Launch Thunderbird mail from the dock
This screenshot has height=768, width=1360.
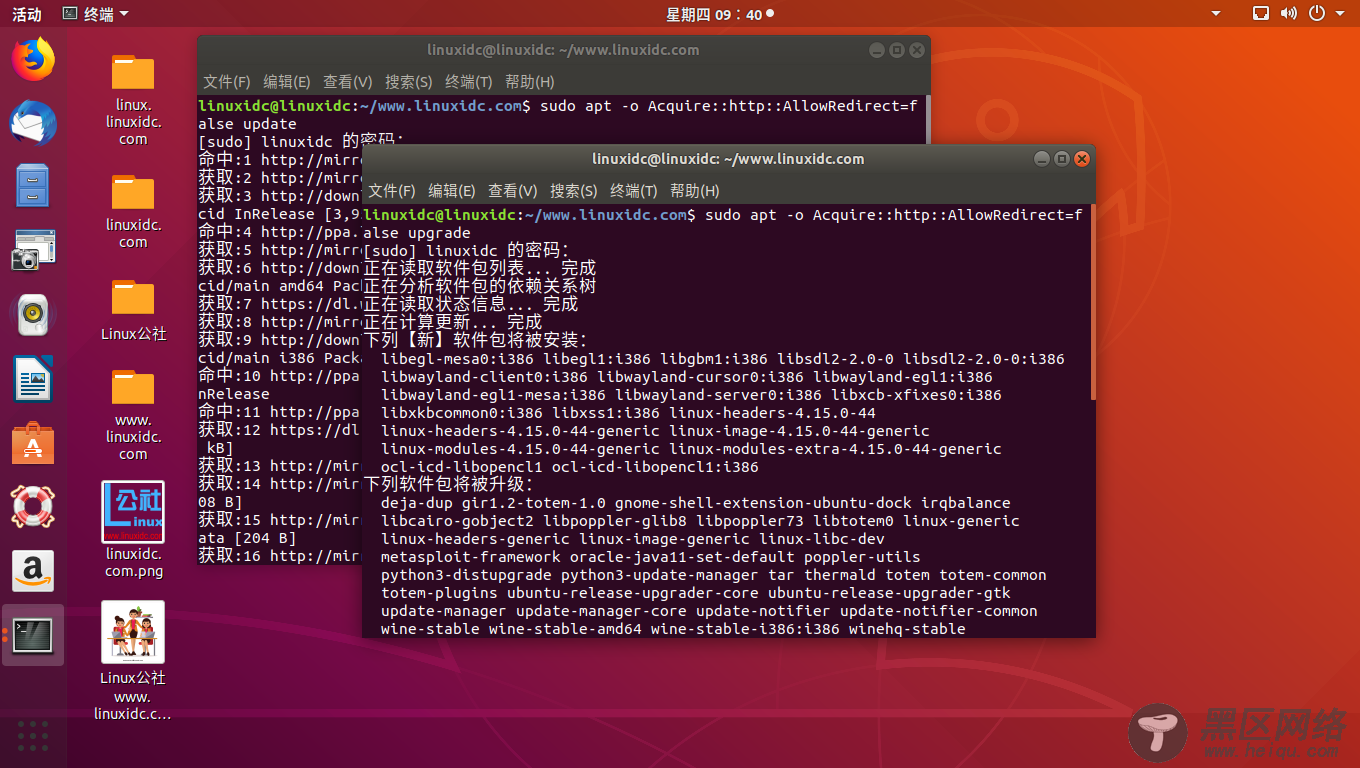click(x=33, y=123)
